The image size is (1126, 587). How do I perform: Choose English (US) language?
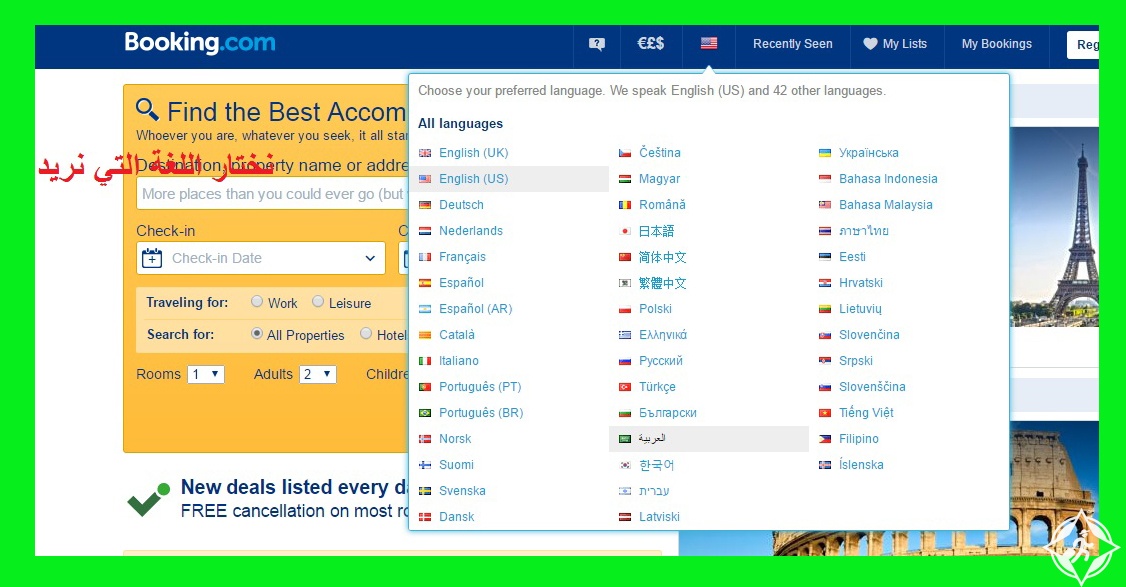[473, 179]
